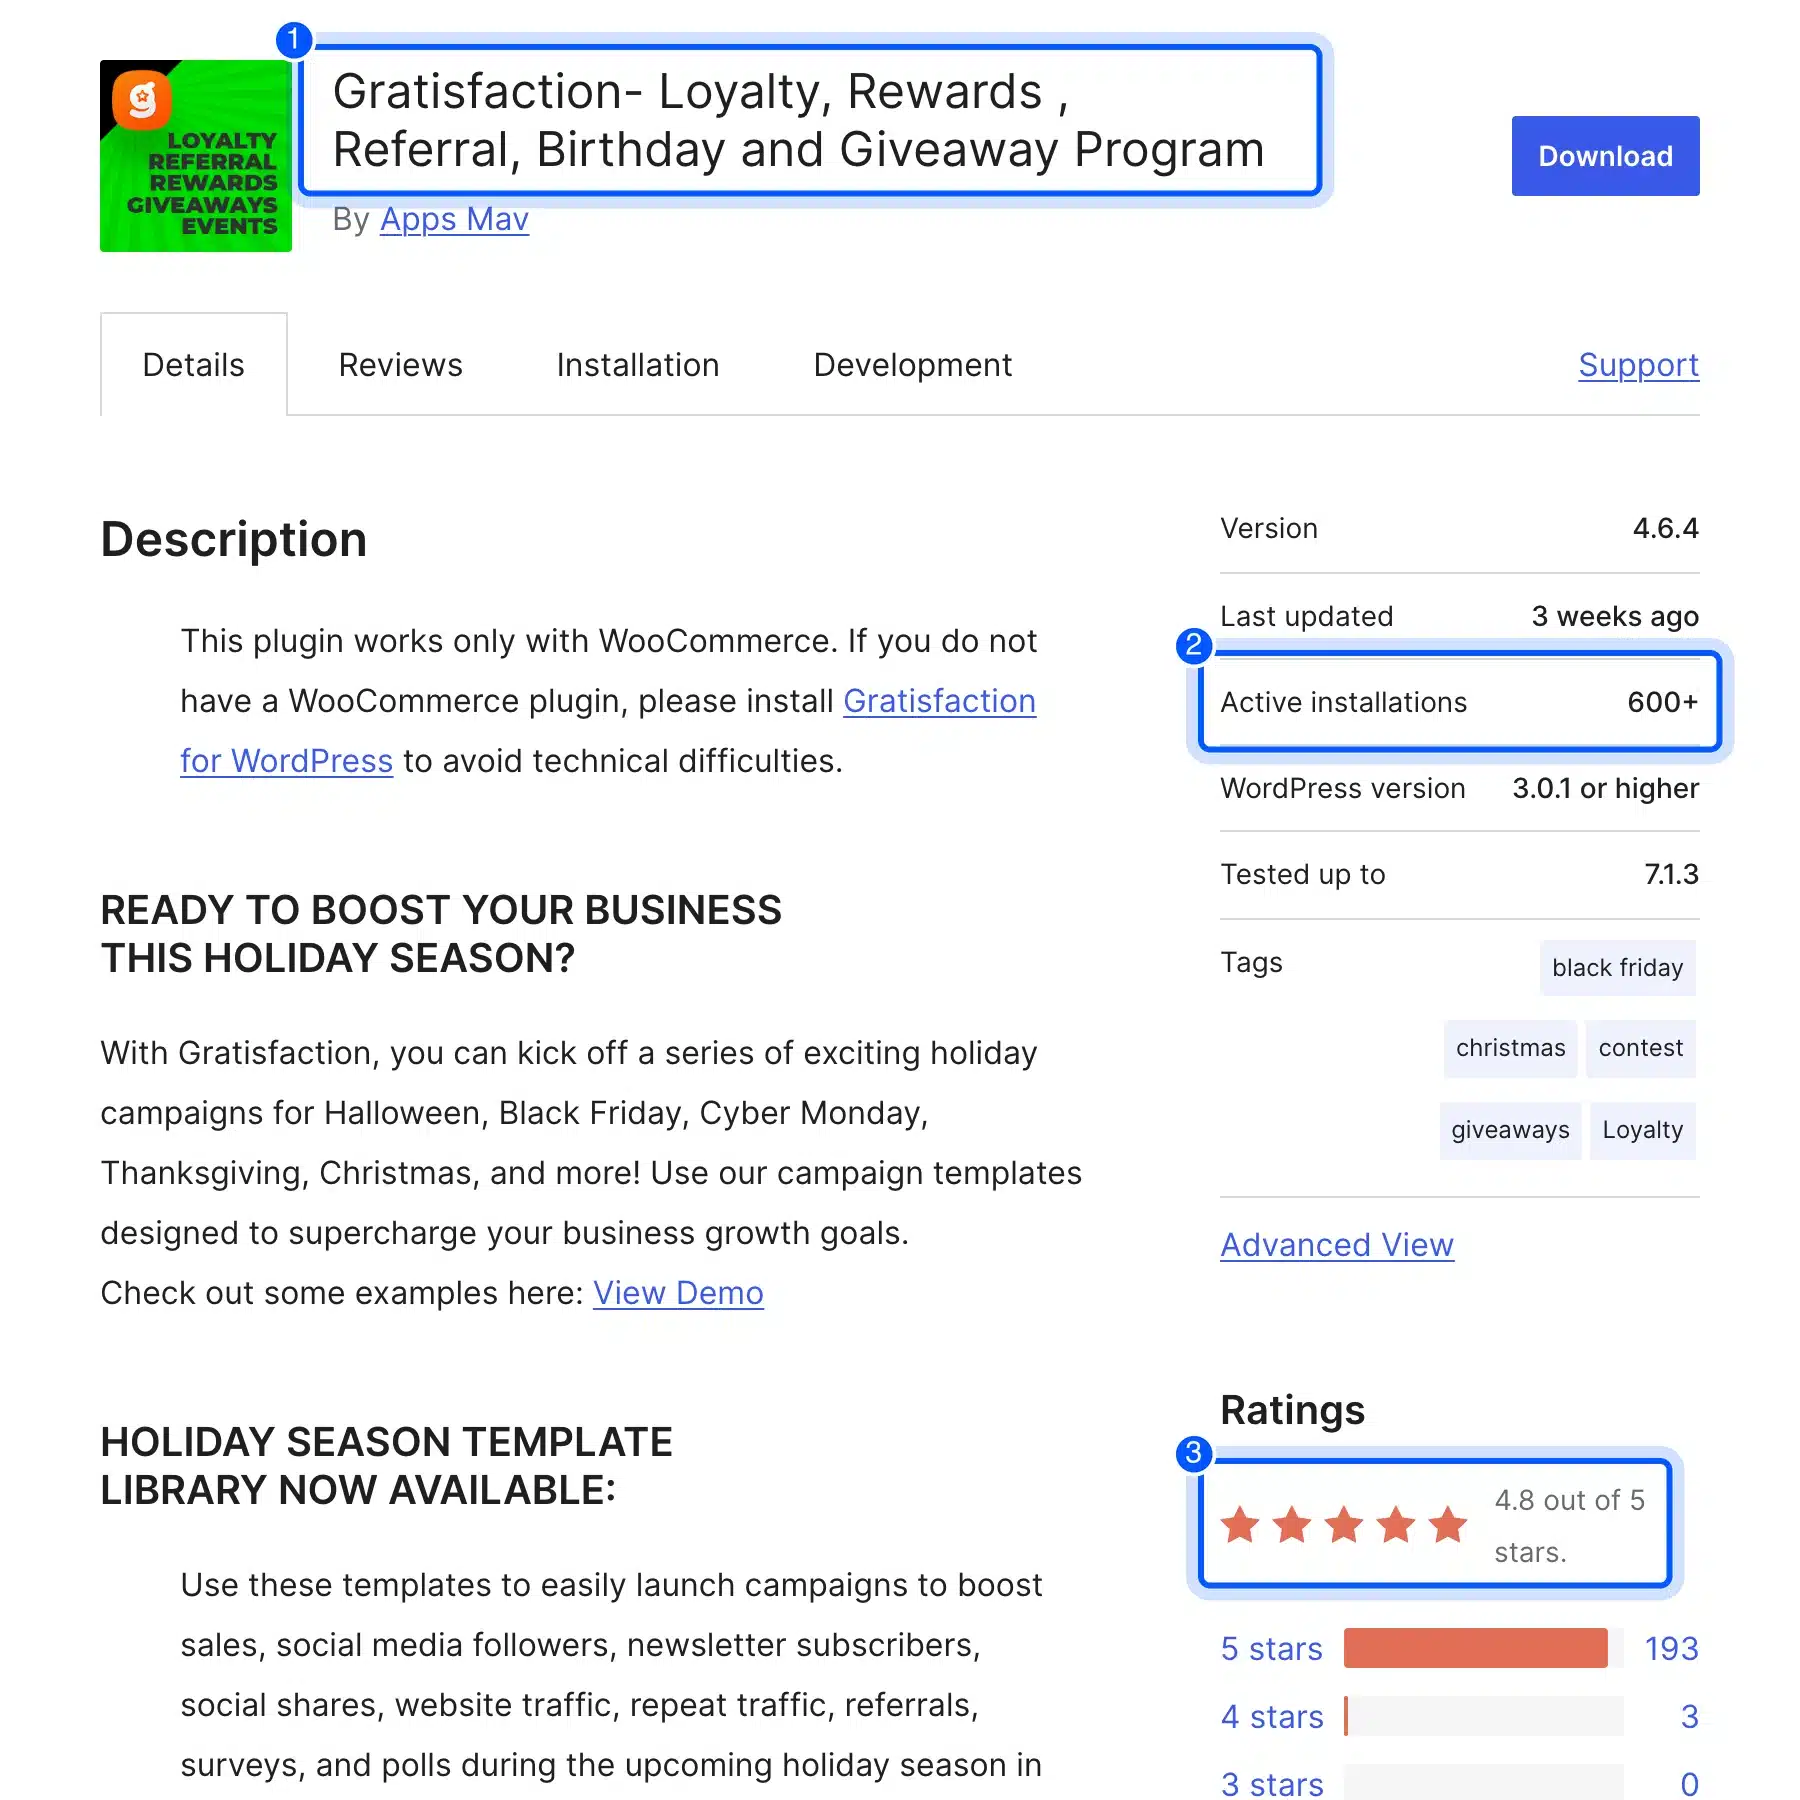Click the Ratings heading
1800x1800 pixels.
point(1292,1410)
